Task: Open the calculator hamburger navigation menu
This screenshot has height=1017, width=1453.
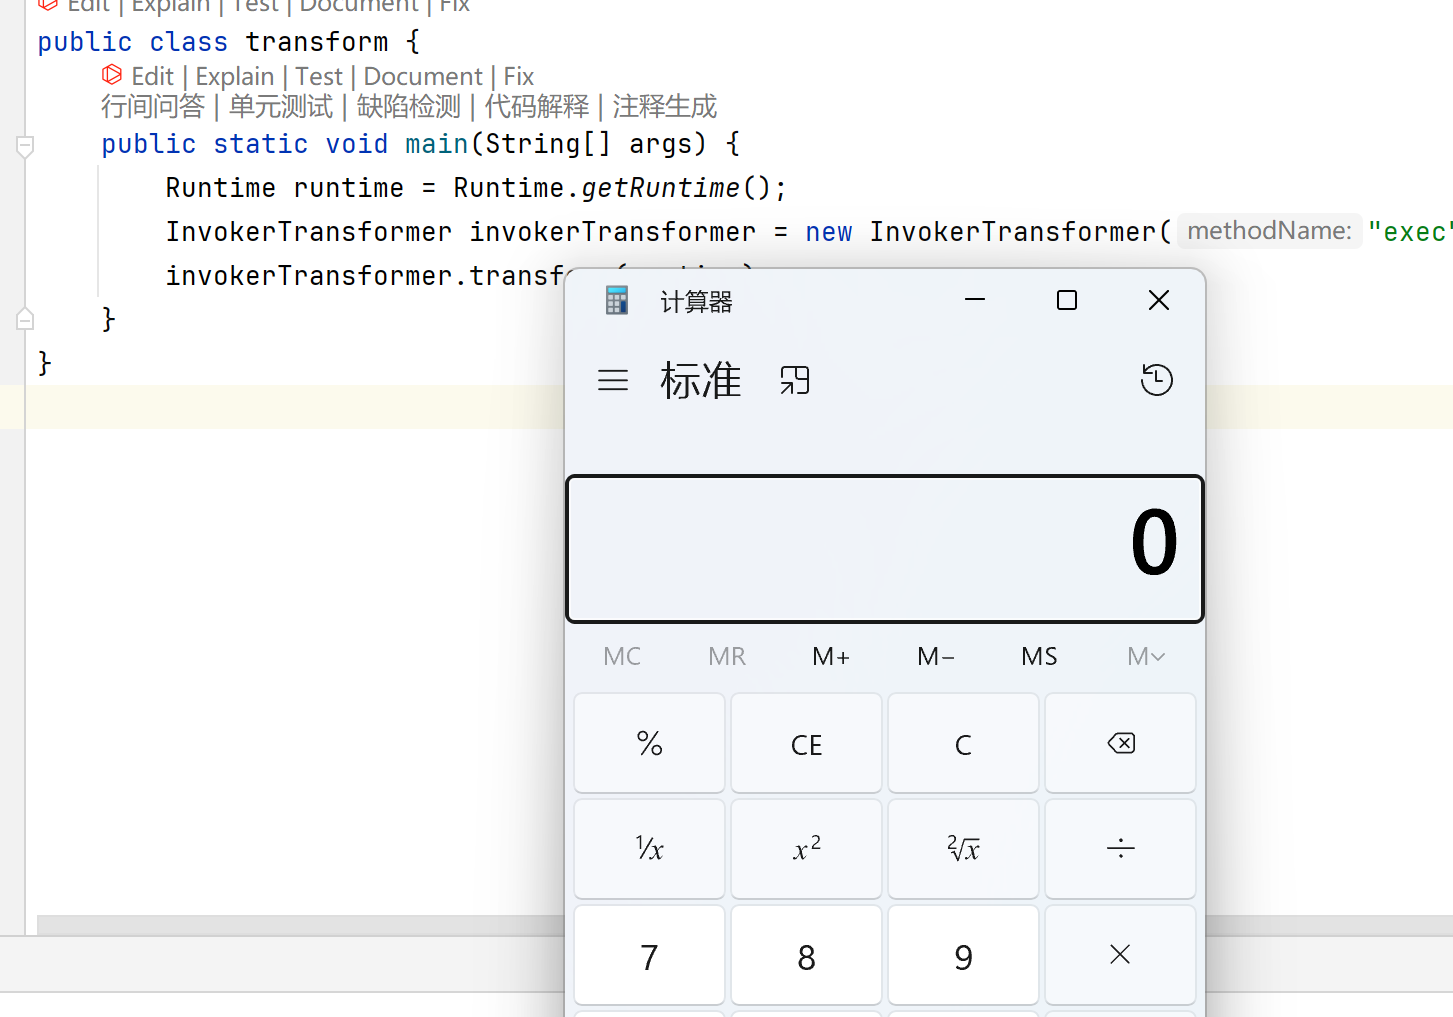Action: point(613,380)
